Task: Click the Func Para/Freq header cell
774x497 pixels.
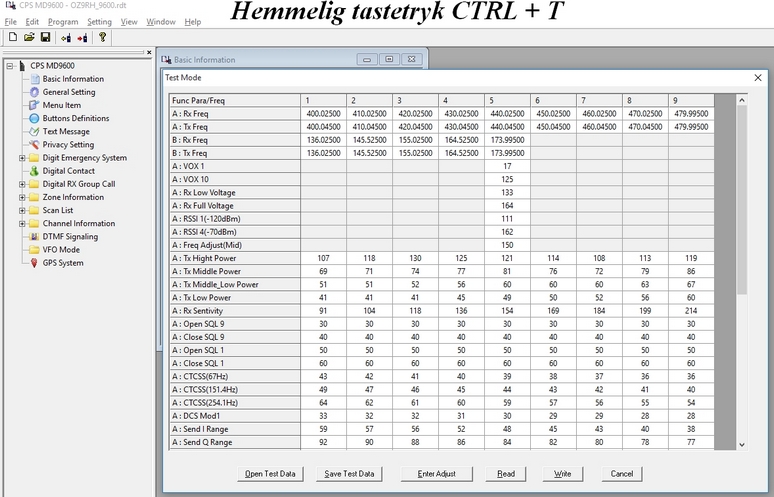Action: coord(234,100)
